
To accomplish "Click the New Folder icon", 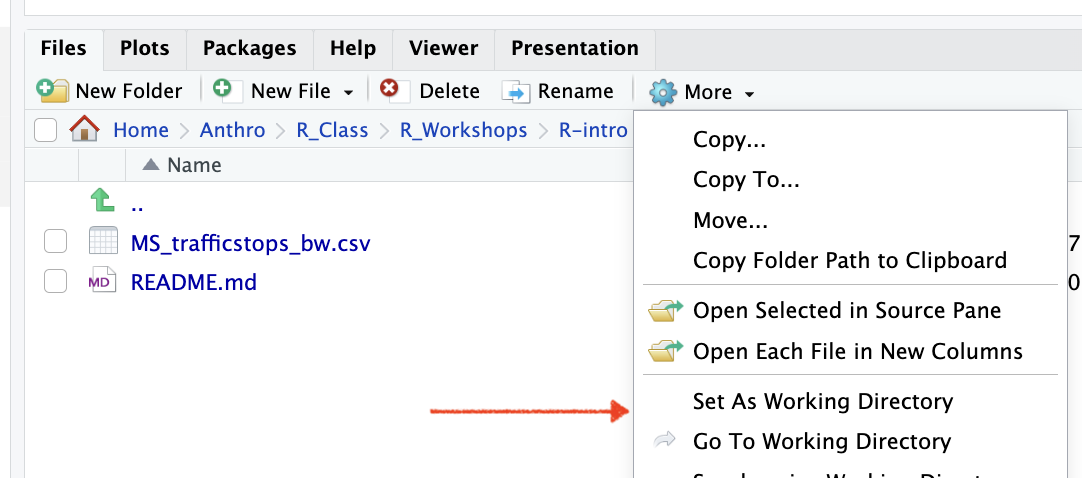I will point(52,91).
